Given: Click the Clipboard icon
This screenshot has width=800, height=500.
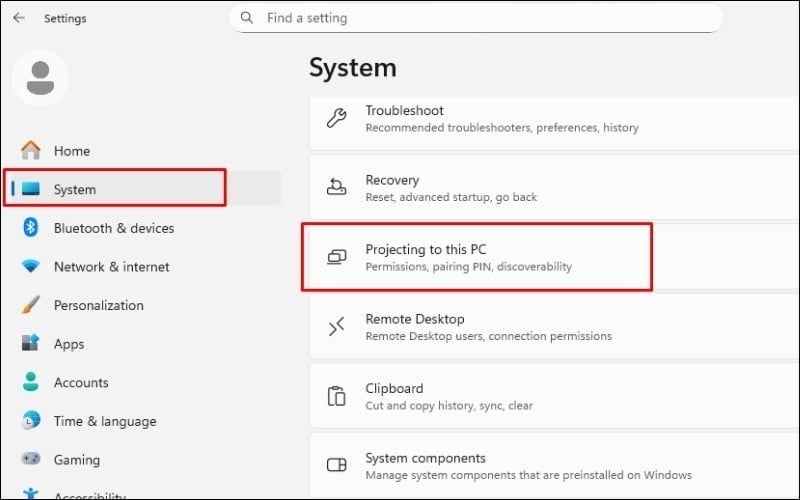Looking at the screenshot, I should 337,396.
